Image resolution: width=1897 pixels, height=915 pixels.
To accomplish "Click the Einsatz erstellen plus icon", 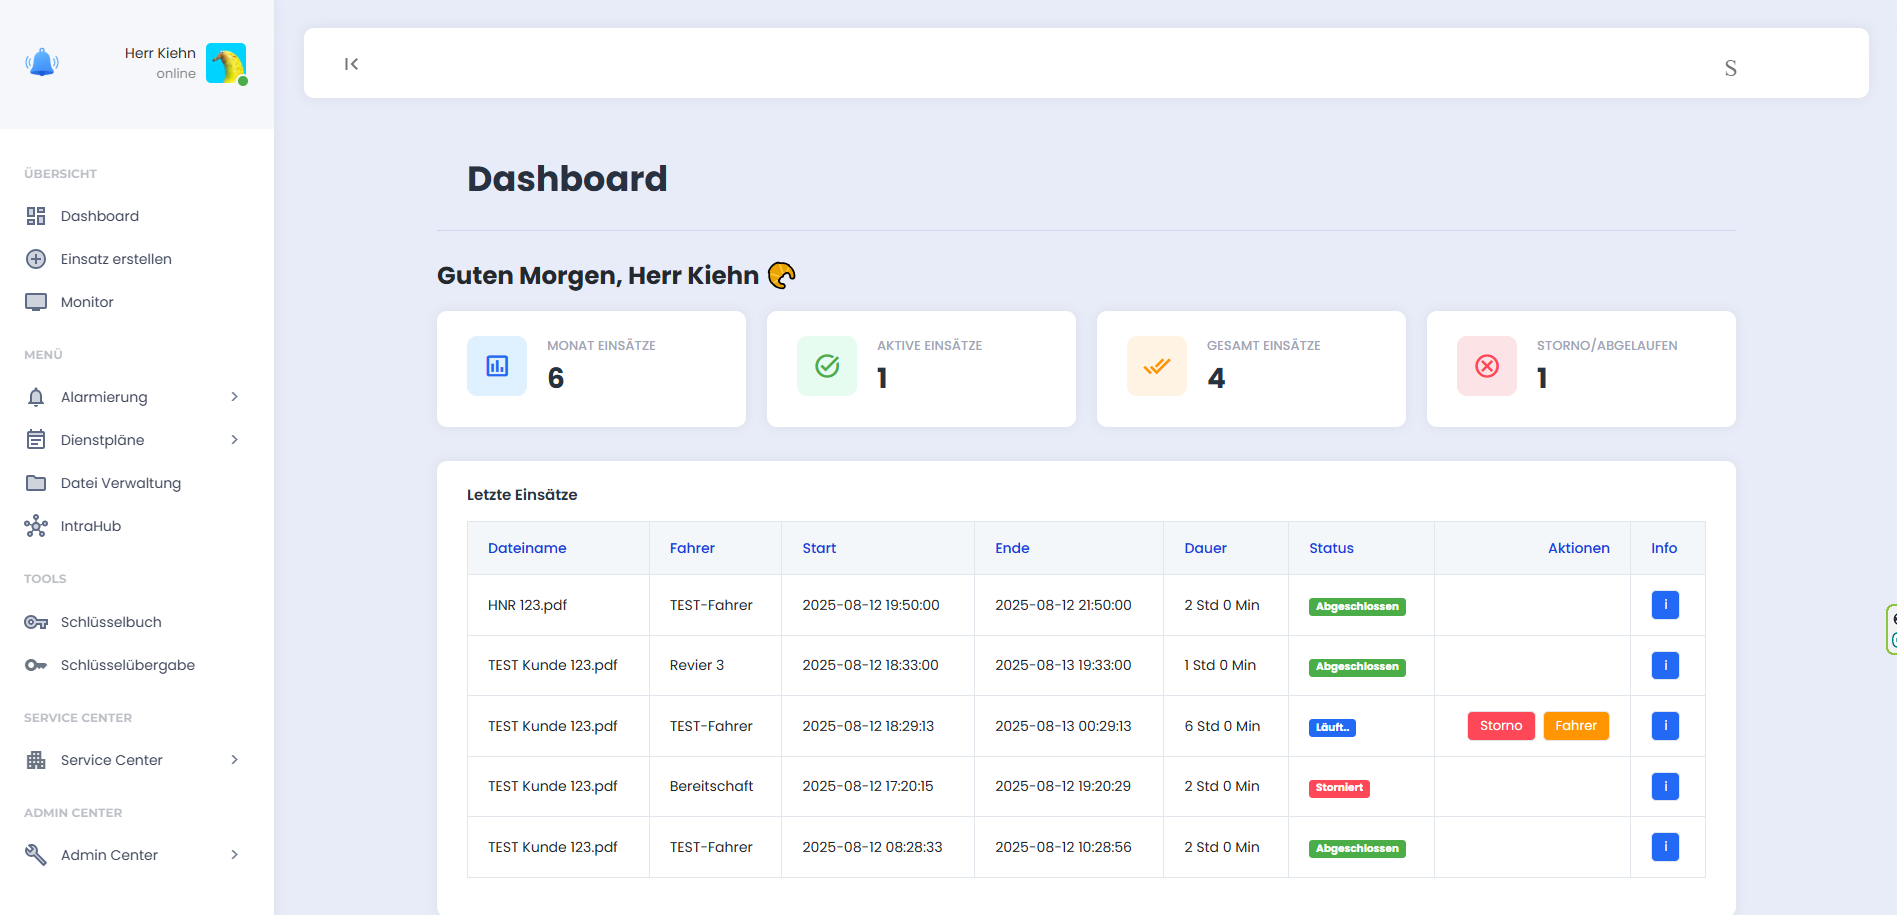I will click(36, 259).
